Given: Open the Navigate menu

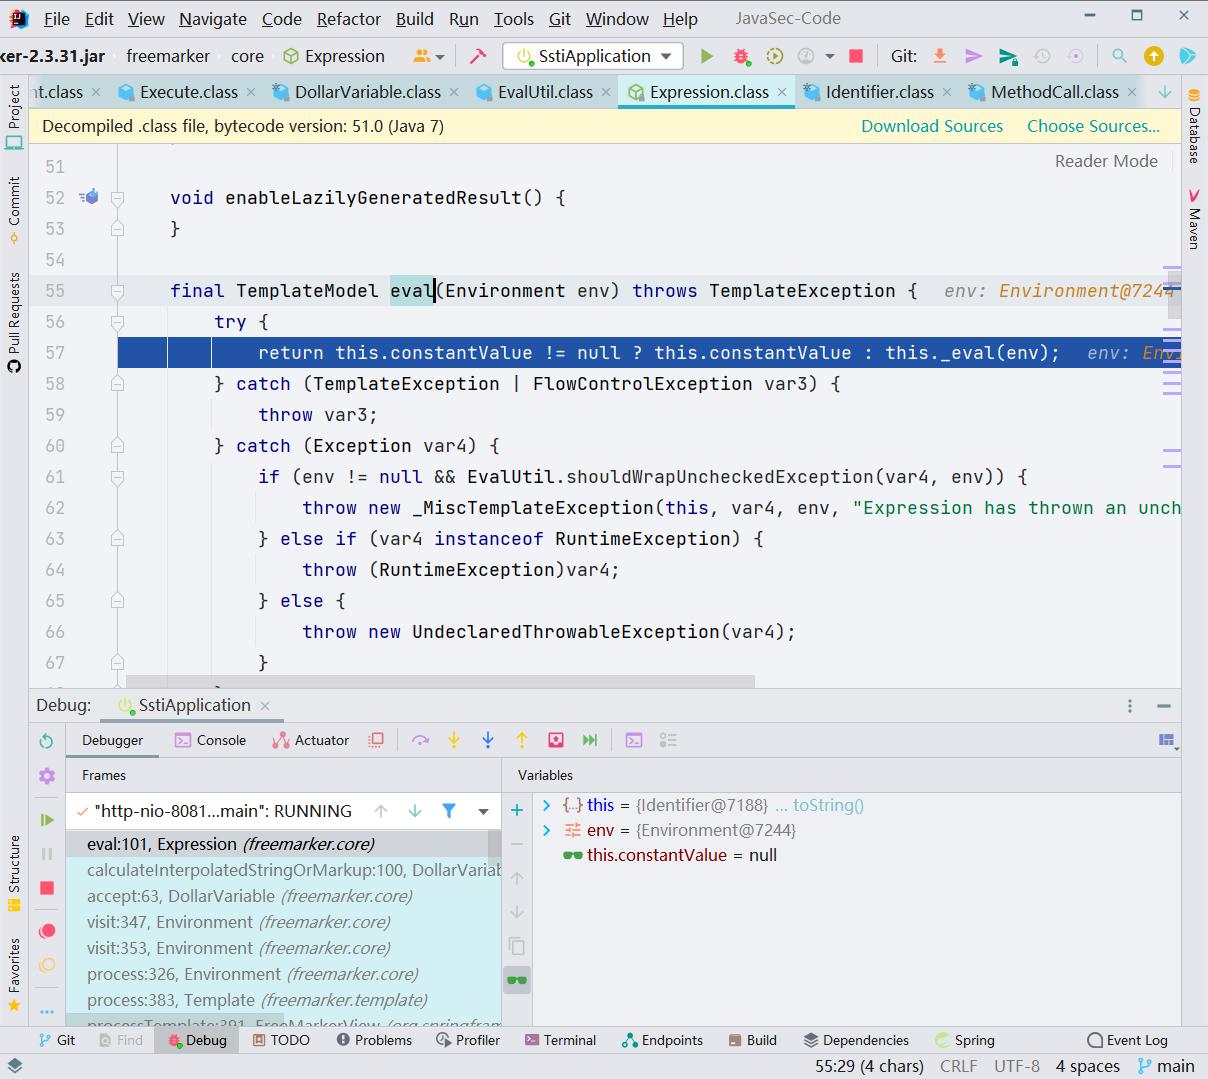Looking at the screenshot, I should tap(212, 18).
